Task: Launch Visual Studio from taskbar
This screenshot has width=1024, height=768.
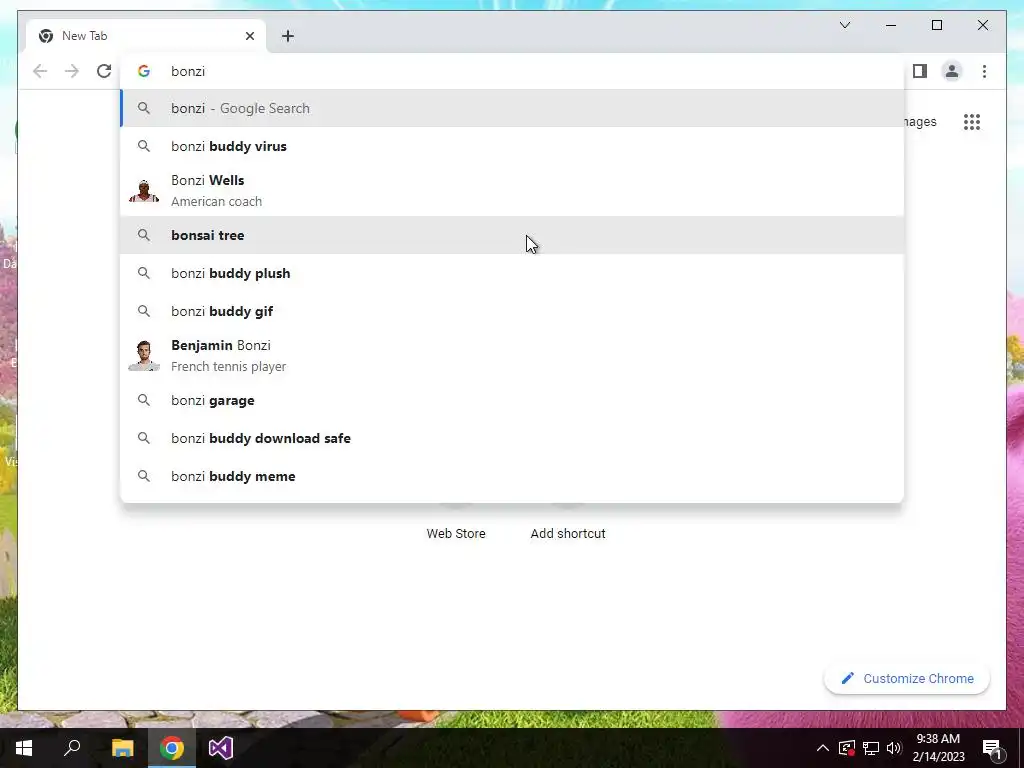Action: 221,748
